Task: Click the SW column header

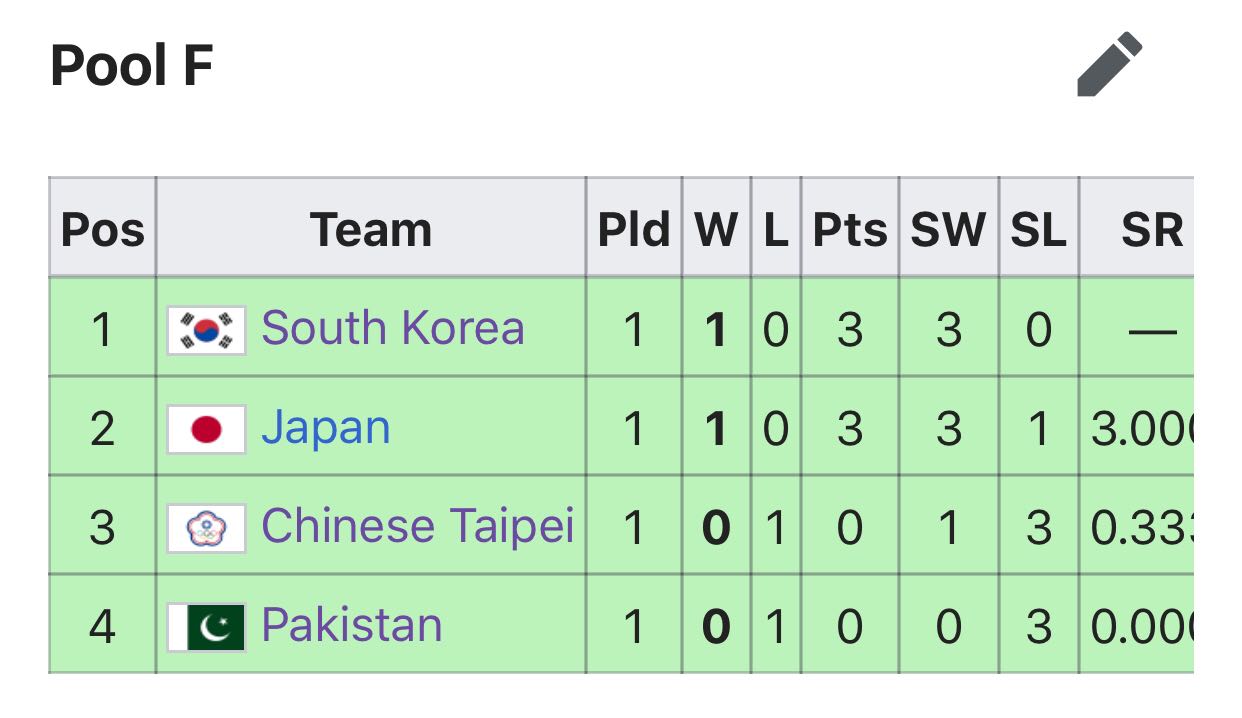Action: tap(948, 229)
